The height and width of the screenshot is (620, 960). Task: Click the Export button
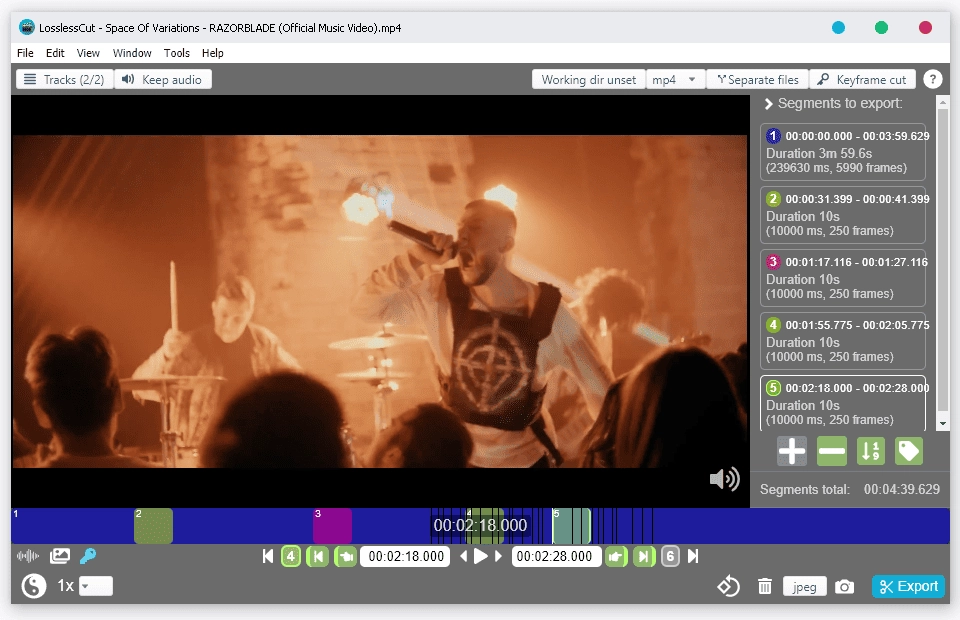pos(909,586)
